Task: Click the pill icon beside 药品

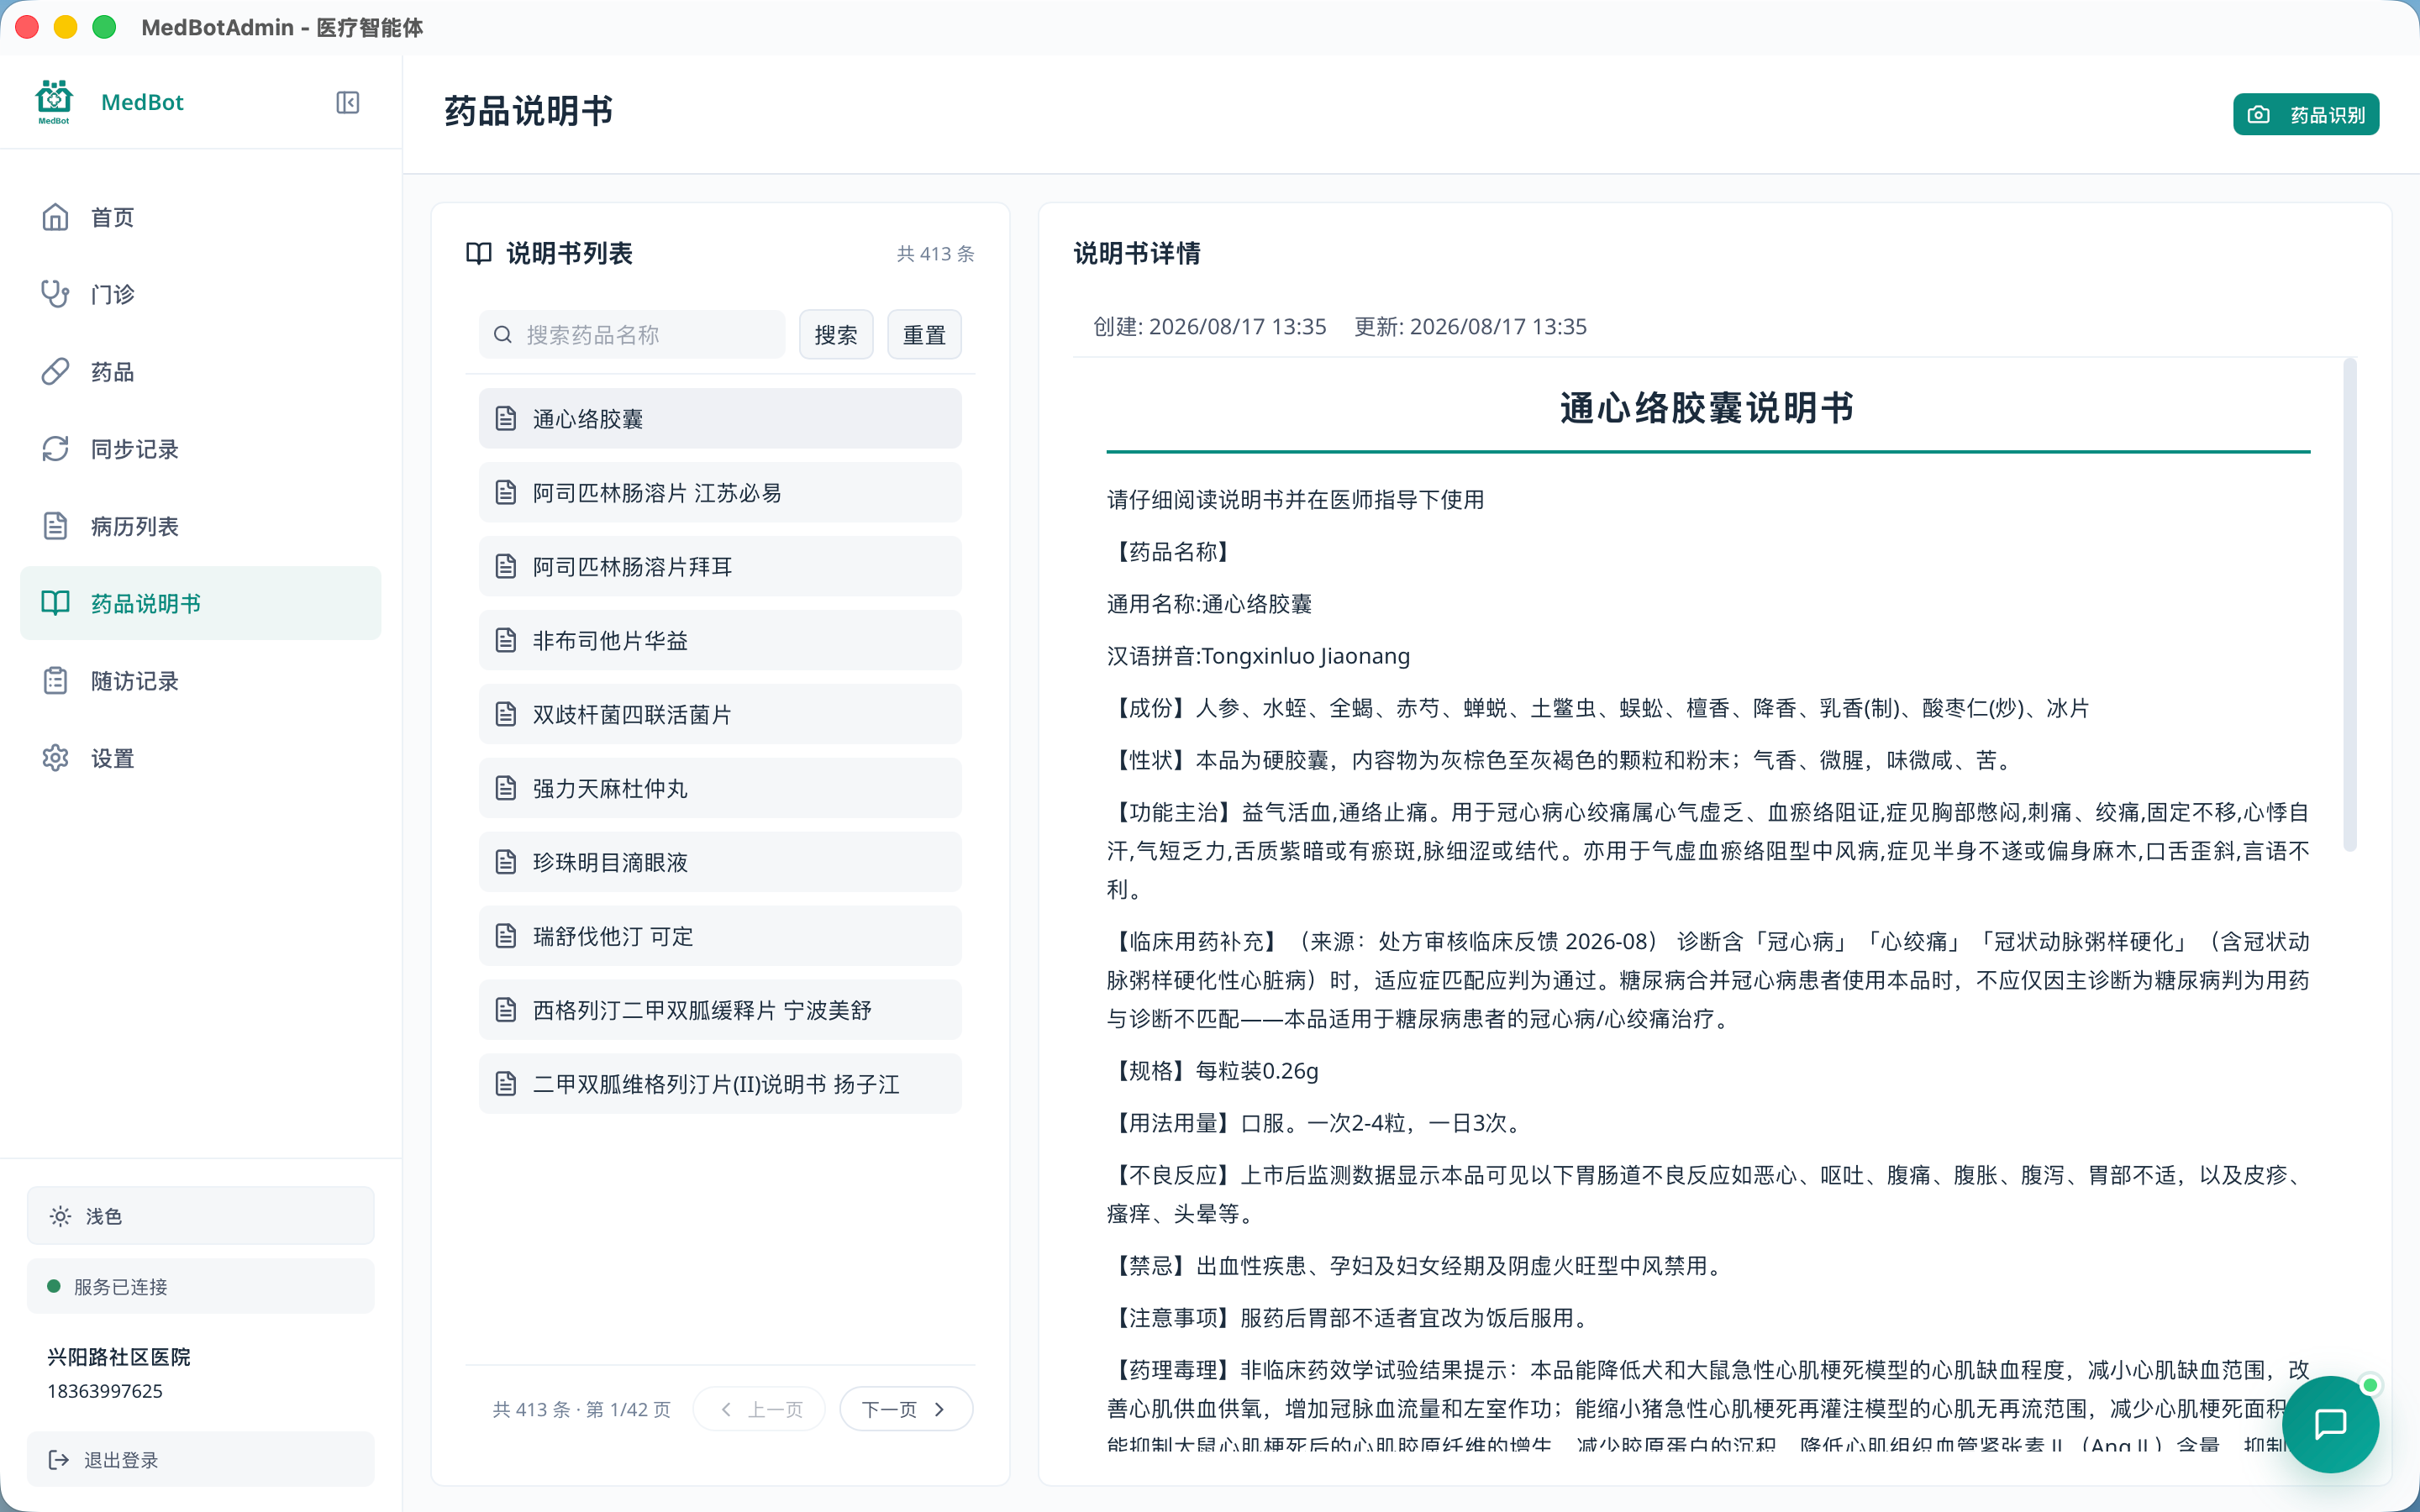Action: coord(55,372)
